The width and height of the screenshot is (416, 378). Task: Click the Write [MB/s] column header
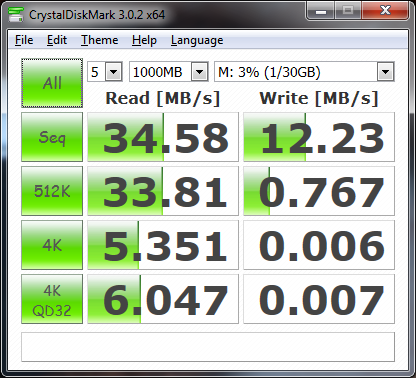319,99
